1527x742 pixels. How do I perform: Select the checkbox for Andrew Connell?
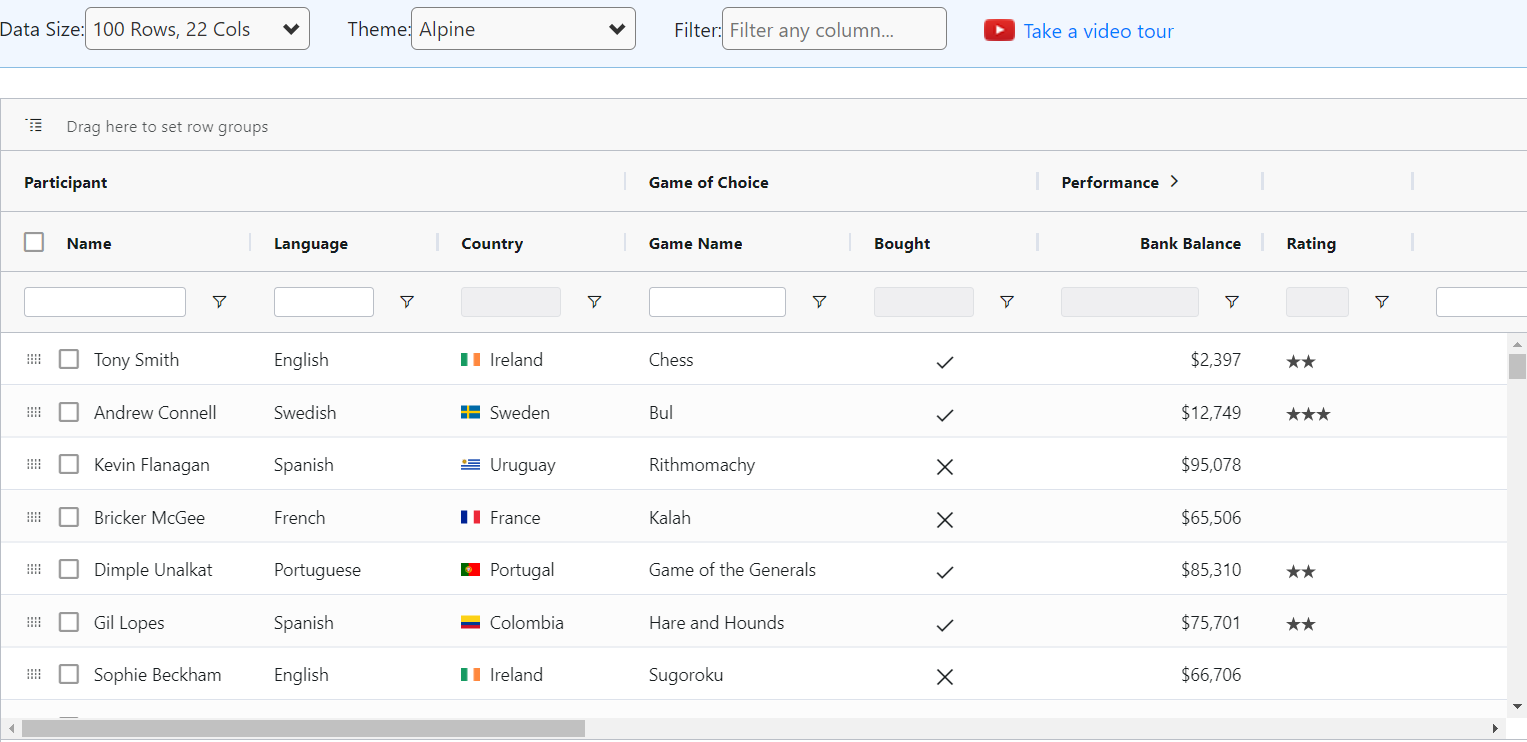tap(68, 411)
